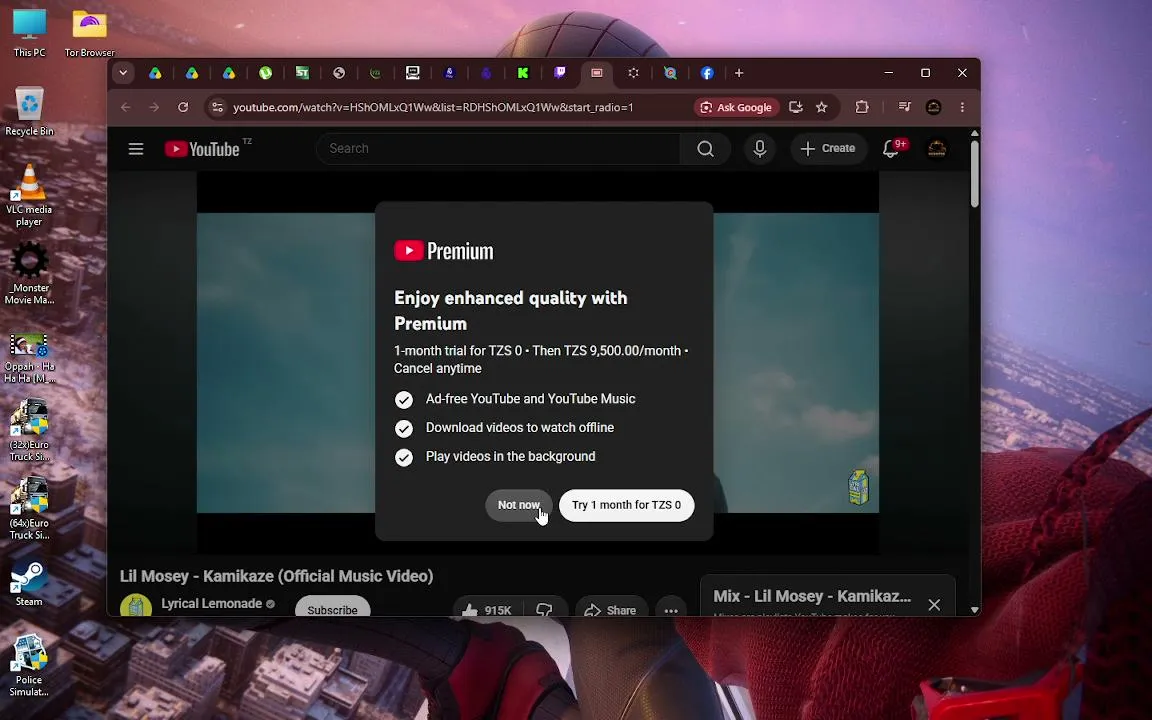Select the (32x)Euro Truck Simulator shortcut

tap(29, 430)
